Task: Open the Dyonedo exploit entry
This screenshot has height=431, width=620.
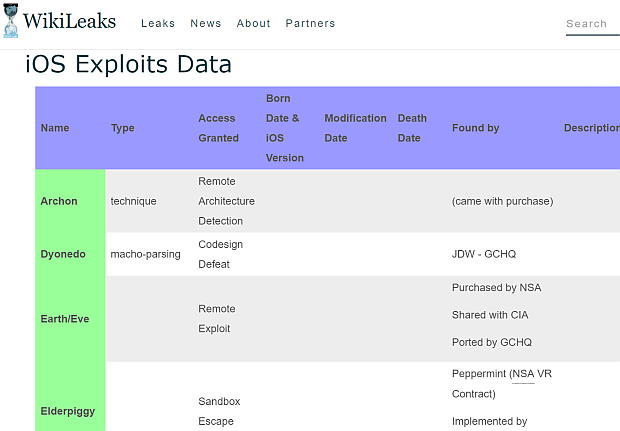Action: (x=63, y=254)
